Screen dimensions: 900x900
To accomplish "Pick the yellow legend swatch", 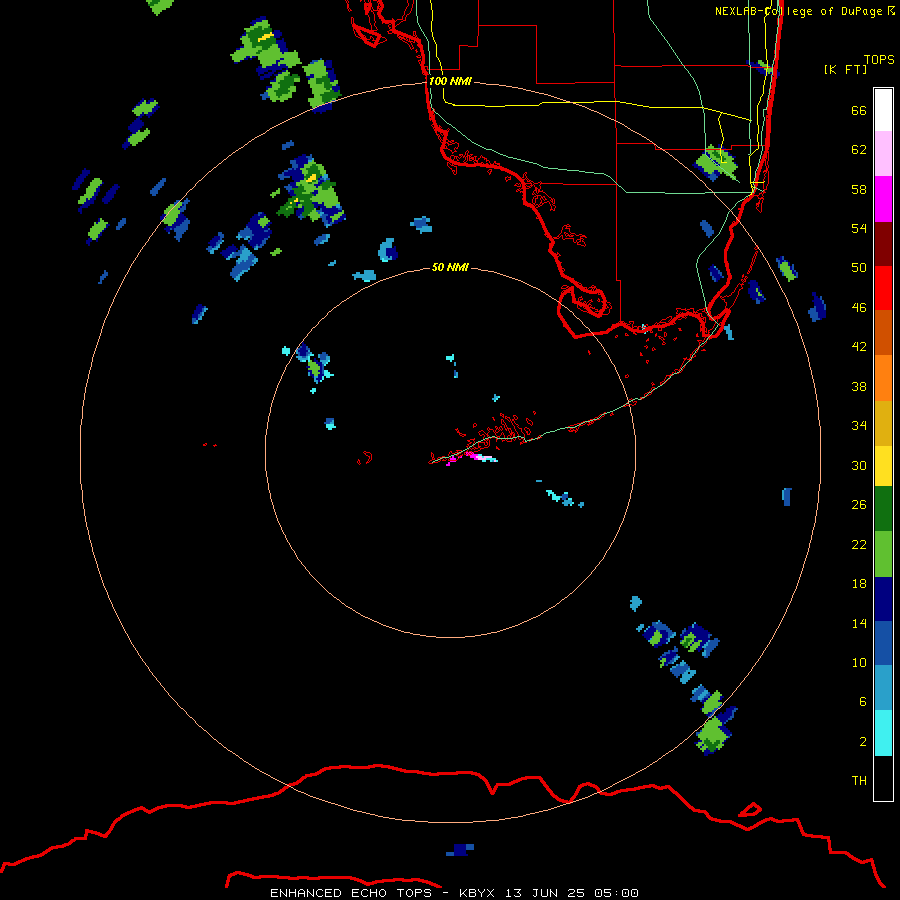I will (883, 465).
